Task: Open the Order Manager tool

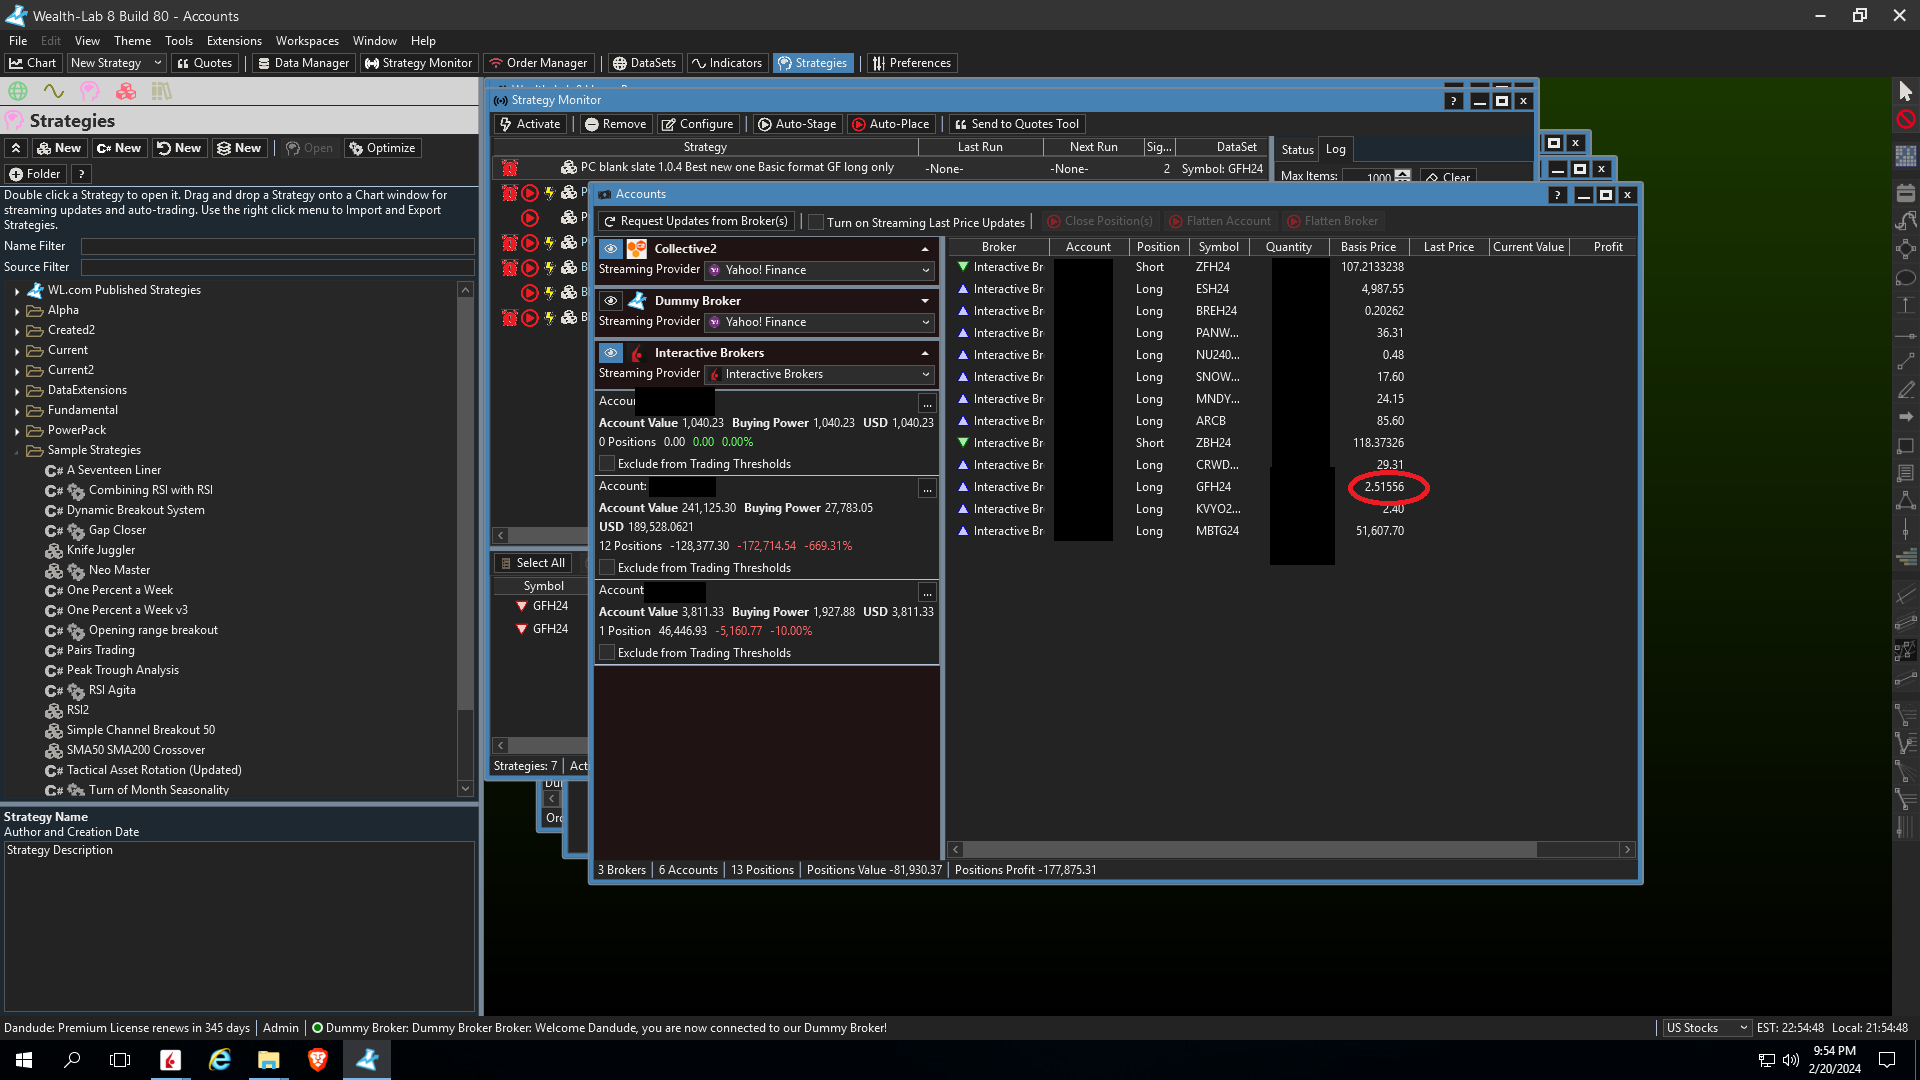Action: point(537,63)
